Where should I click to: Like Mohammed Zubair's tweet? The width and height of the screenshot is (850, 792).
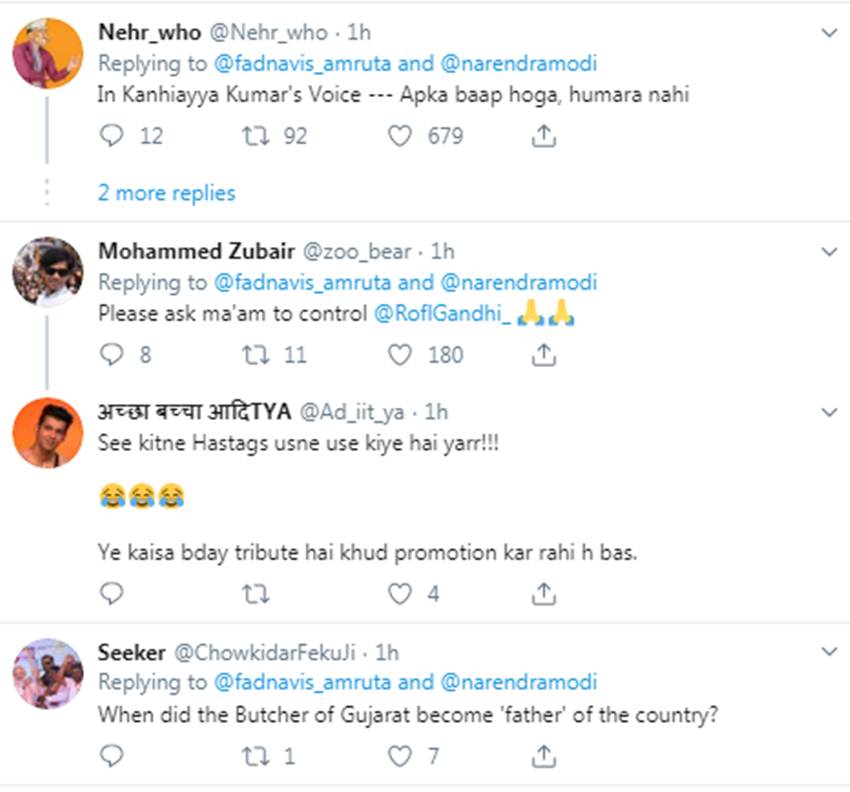coord(400,354)
